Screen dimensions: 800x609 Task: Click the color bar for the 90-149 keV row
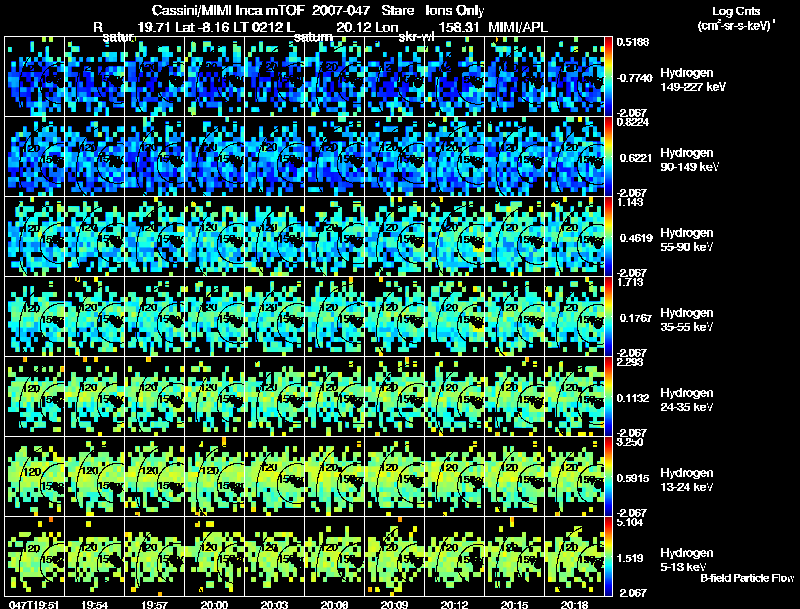[608, 157]
